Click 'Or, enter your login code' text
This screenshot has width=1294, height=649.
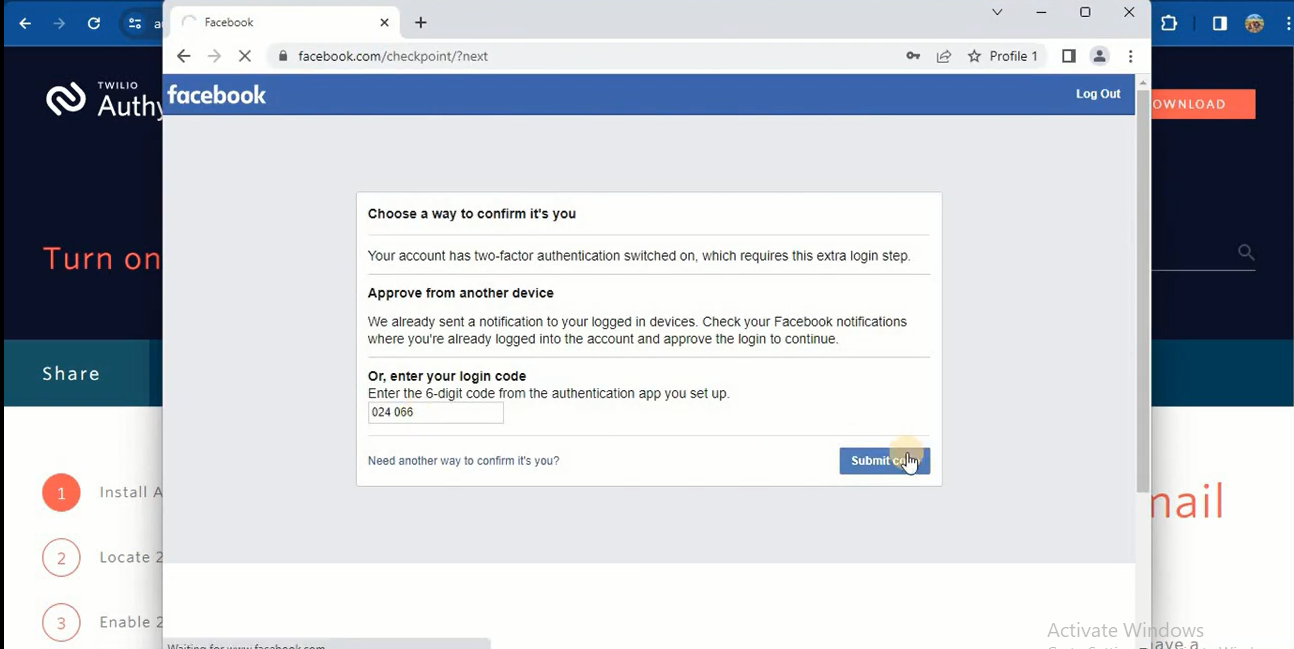447,376
